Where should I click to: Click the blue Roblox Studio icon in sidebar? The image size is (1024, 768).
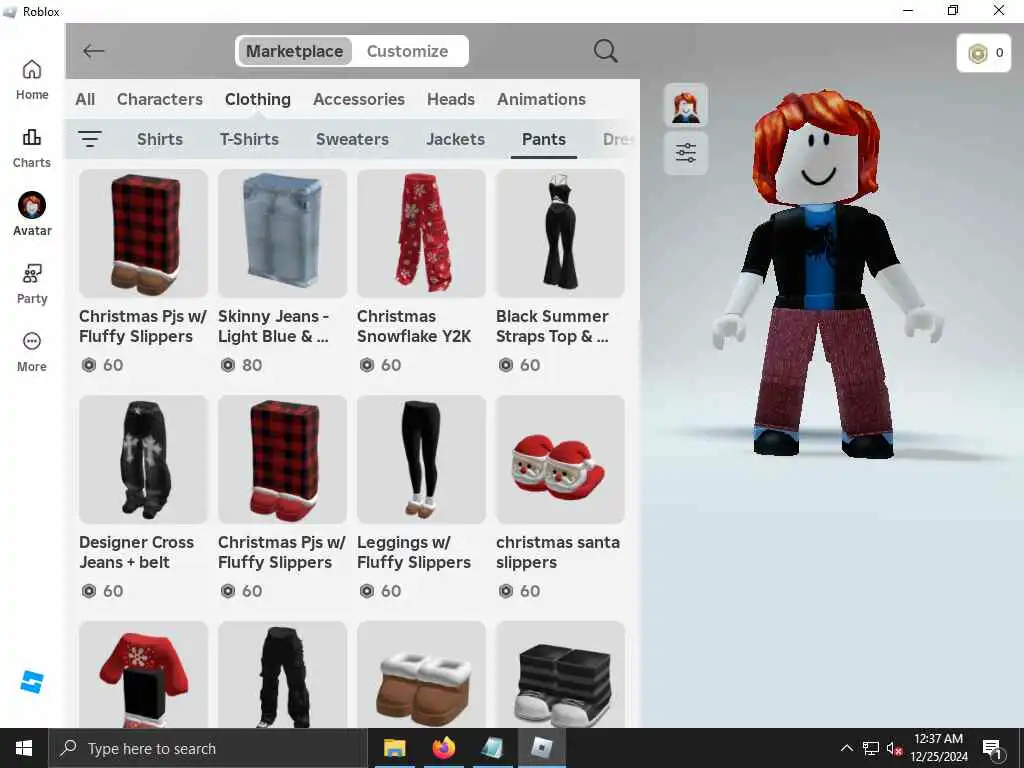tap(31, 682)
